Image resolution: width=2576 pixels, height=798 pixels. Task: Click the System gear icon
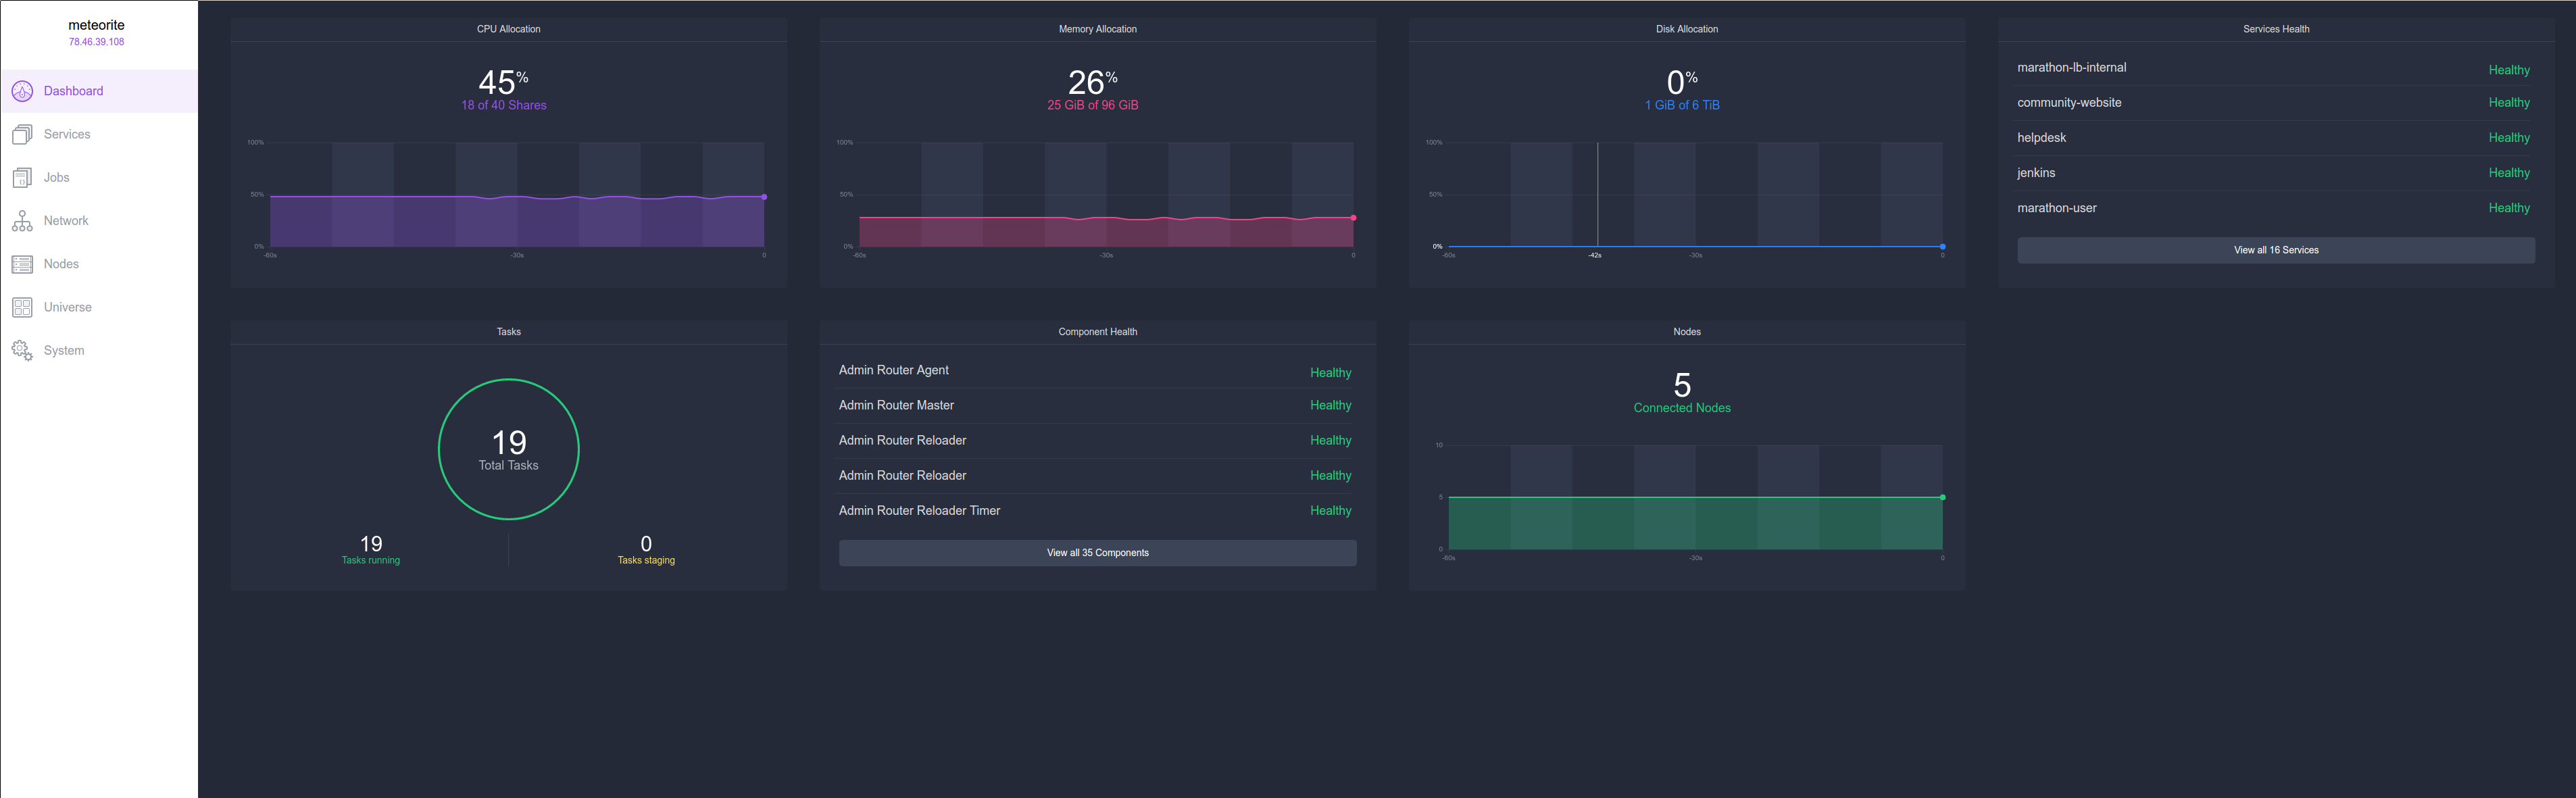click(x=22, y=350)
